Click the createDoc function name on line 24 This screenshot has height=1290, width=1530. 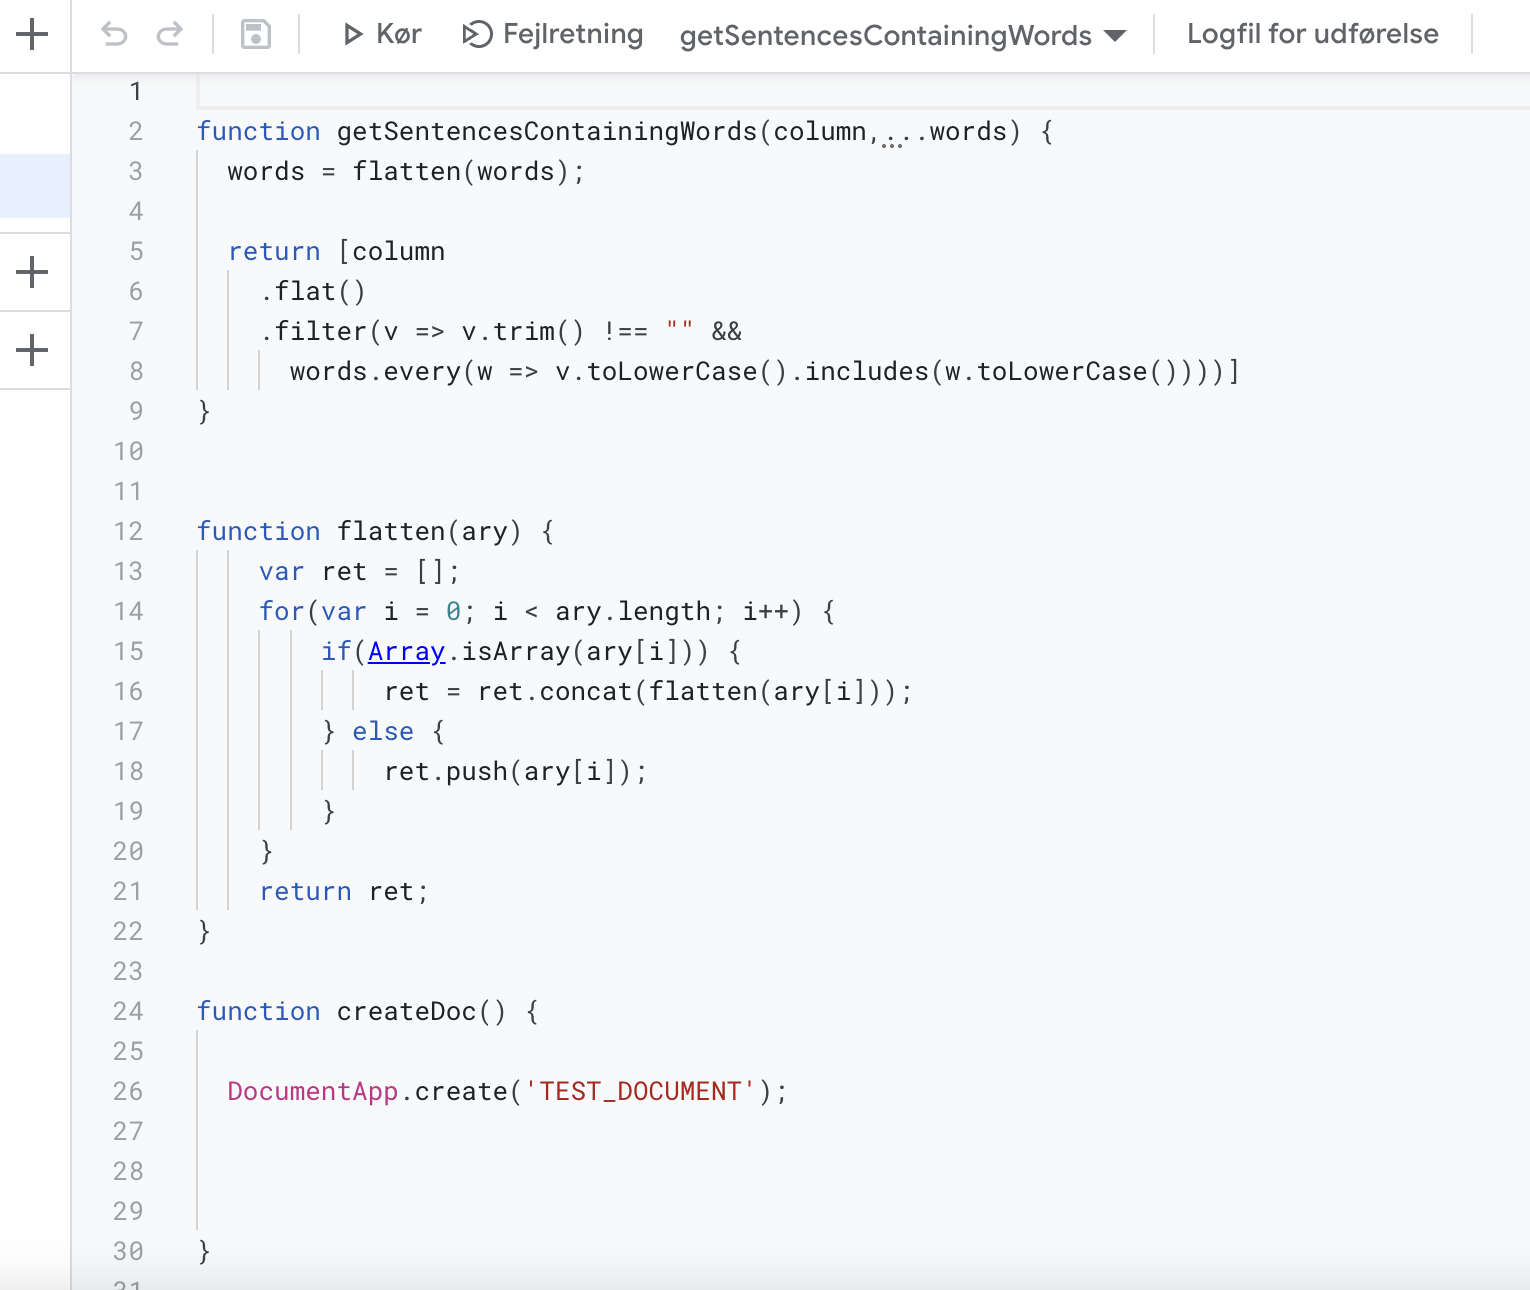click(x=406, y=1012)
